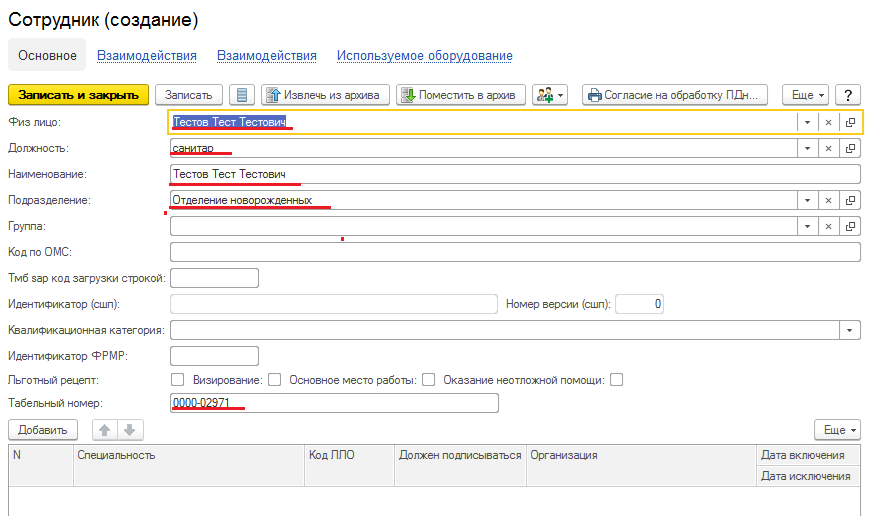Tick the Основное место работы checkbox
This screenshot has width=875, height=516.
(x=428, y=380)
